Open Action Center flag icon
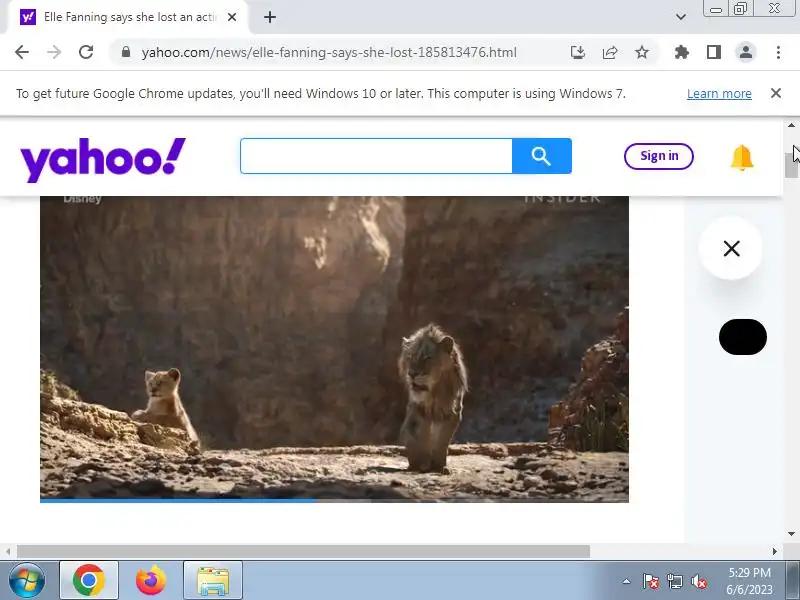 pos(650,581)
